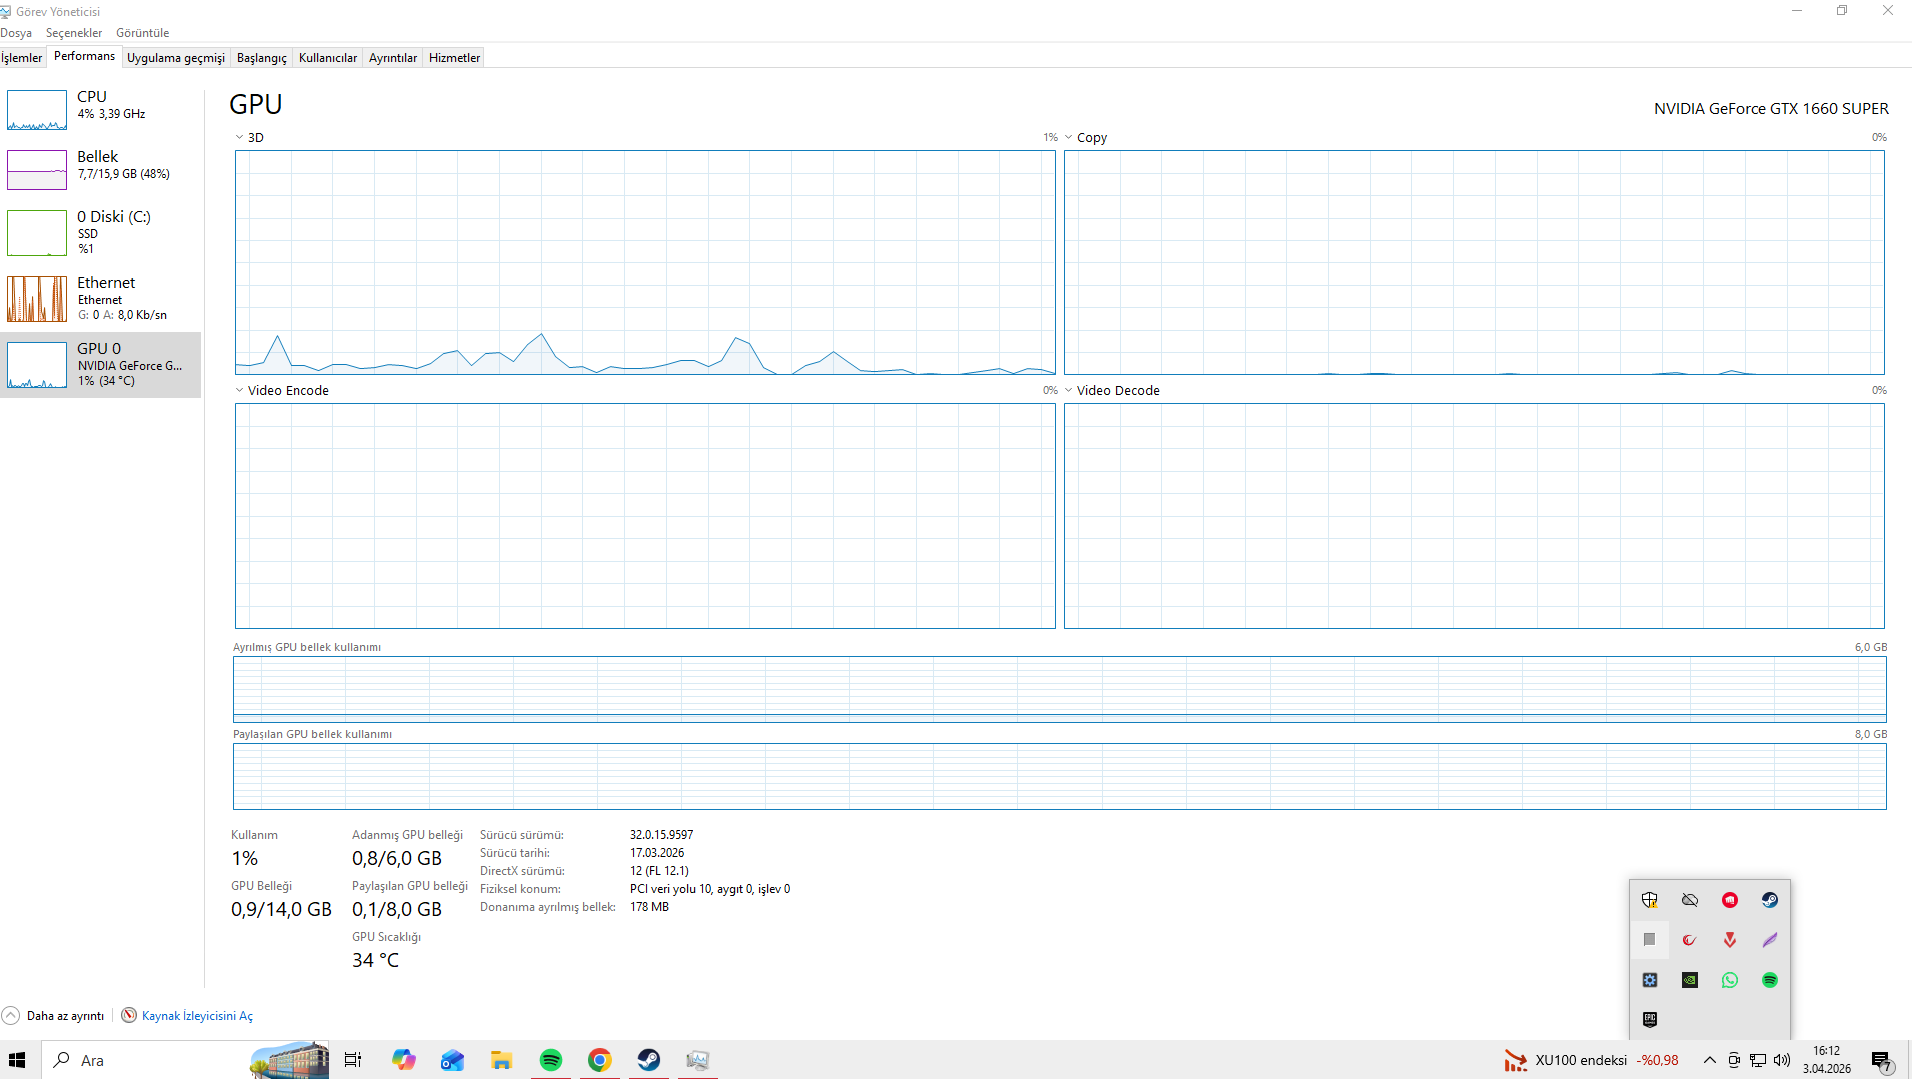Switch to the Başlangıç tab

(x=262, y=58)
